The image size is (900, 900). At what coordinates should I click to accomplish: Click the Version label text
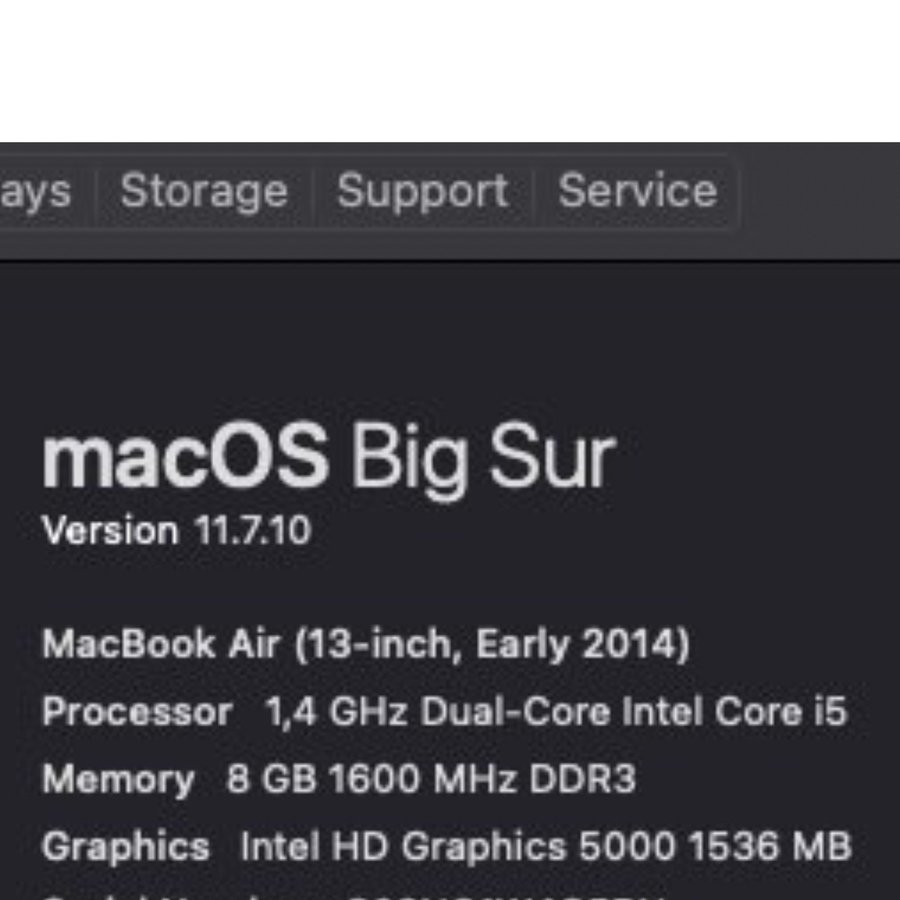point(110,530)
